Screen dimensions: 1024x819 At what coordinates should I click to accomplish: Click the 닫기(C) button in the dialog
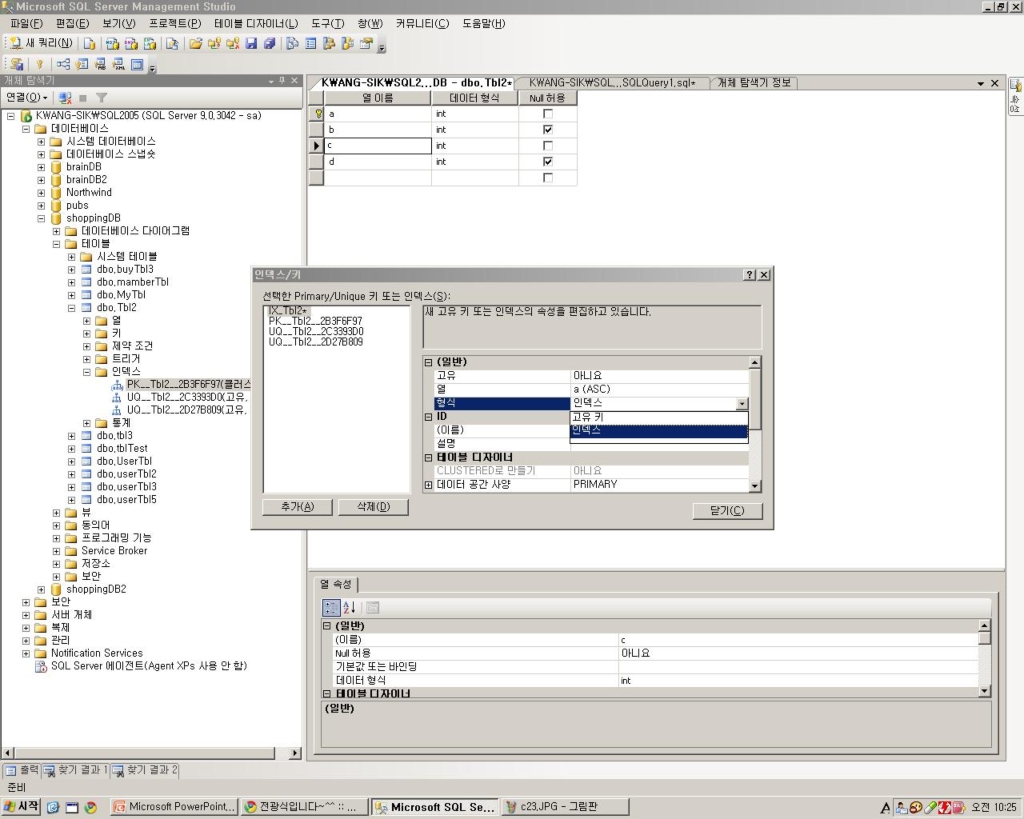(727, 511)
